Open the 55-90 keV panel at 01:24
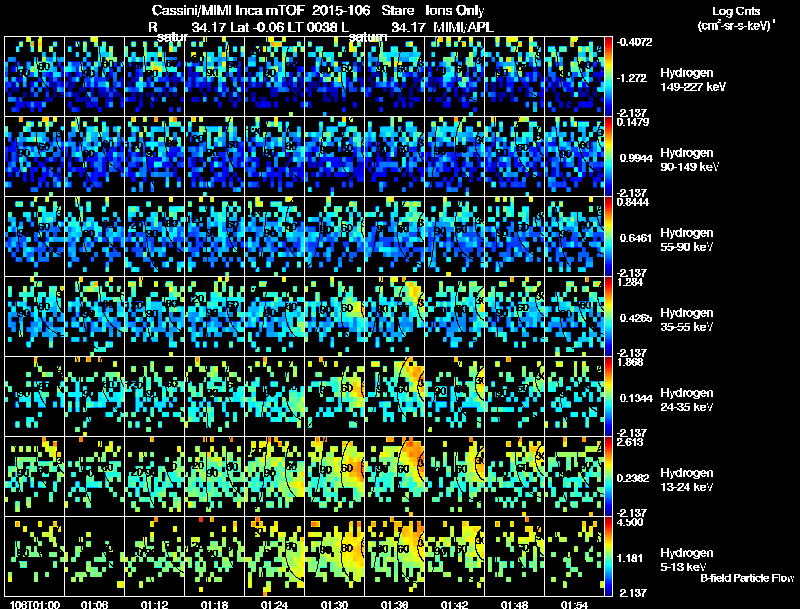Image resolution: width=800 pixels, height=609 pixels. (x=274, y=237)
